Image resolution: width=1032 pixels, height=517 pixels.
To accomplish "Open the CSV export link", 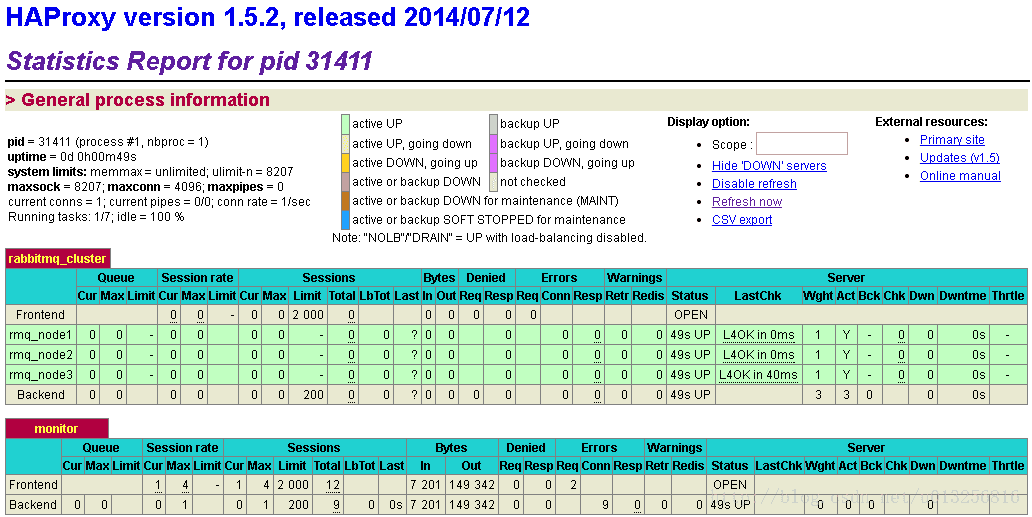I will pos(742,220).
